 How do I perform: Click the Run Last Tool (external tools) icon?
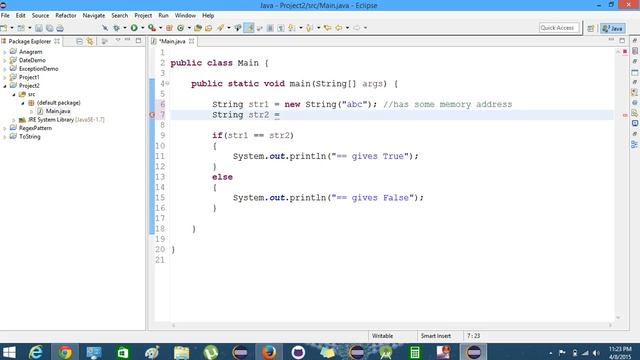[152, 28]
